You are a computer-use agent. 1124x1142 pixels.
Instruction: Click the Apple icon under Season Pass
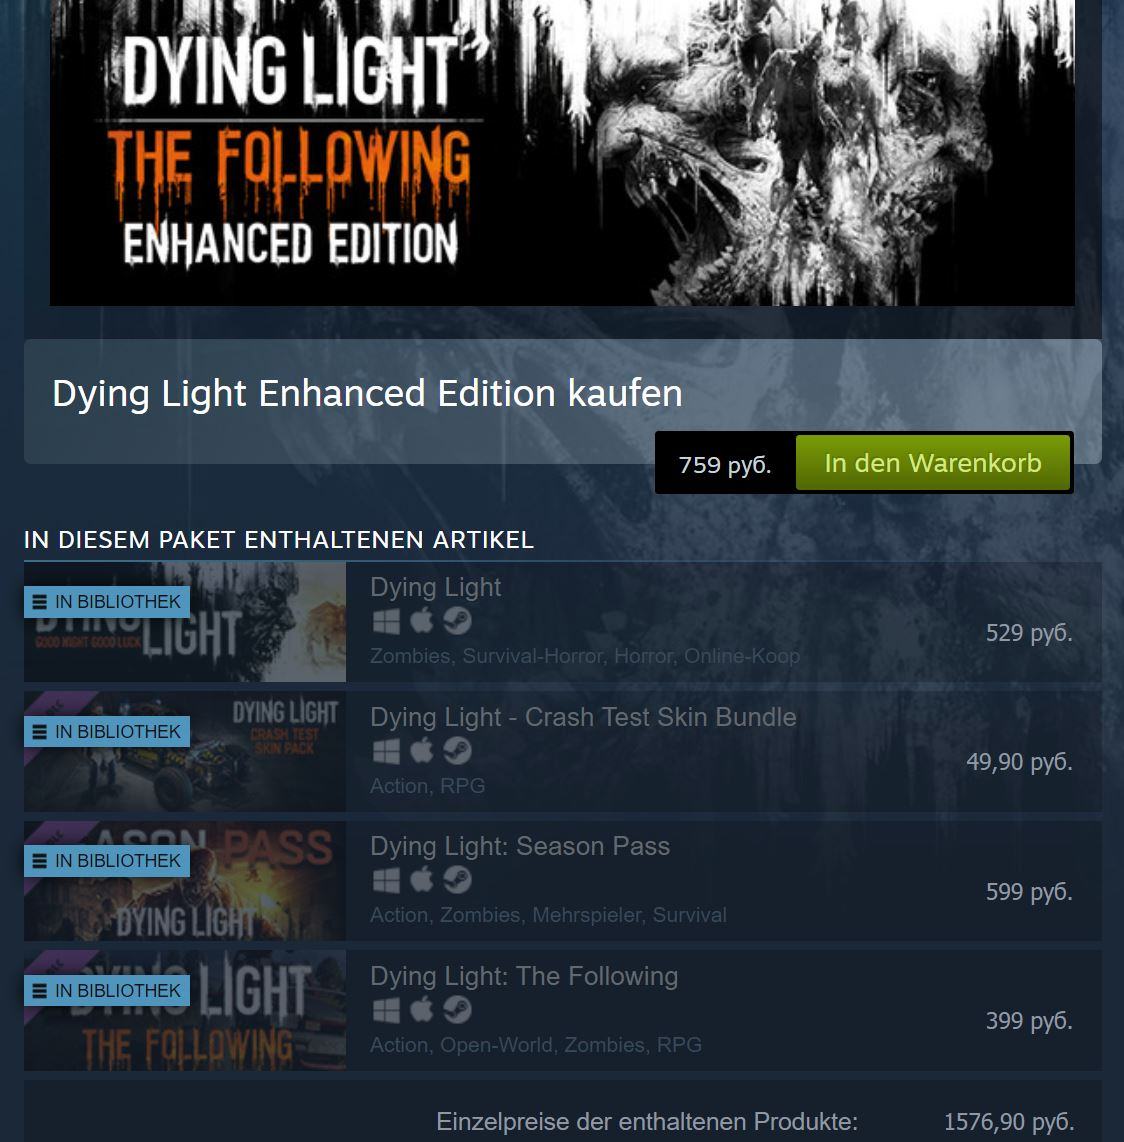click(422, 880)
